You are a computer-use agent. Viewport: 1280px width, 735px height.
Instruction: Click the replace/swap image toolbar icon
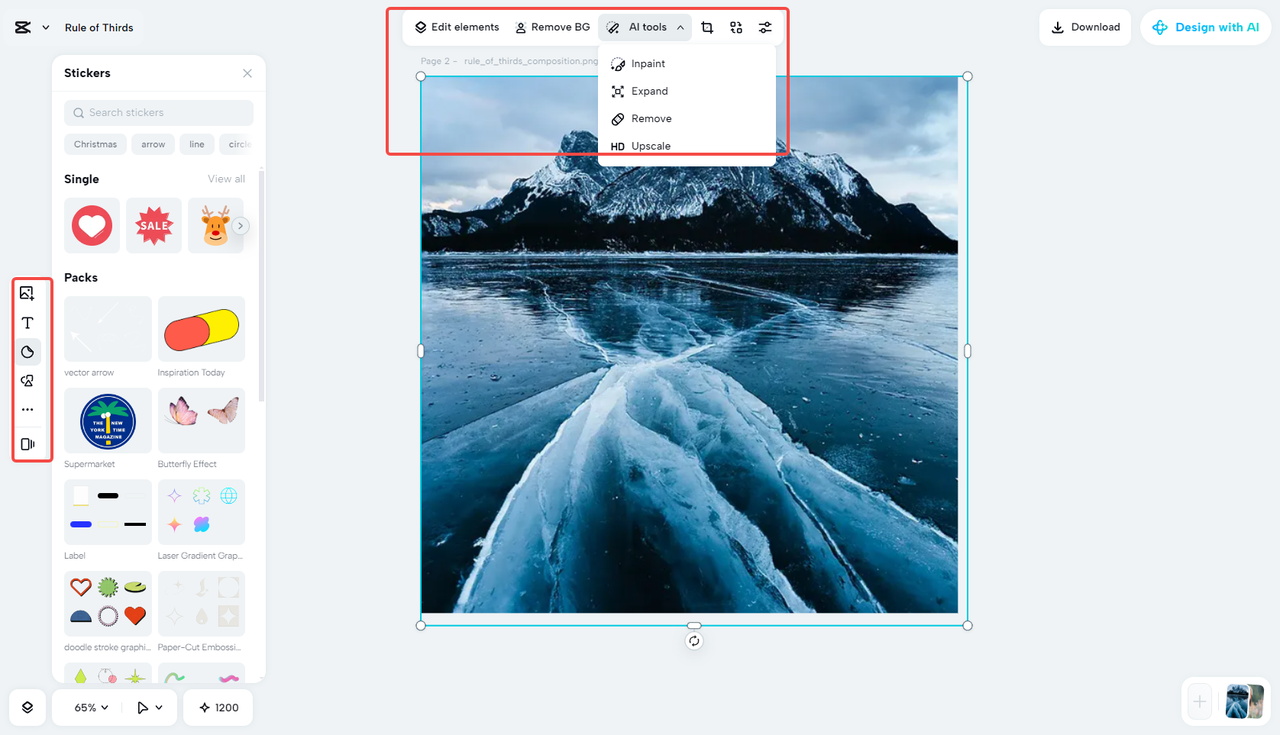point(736,27)
